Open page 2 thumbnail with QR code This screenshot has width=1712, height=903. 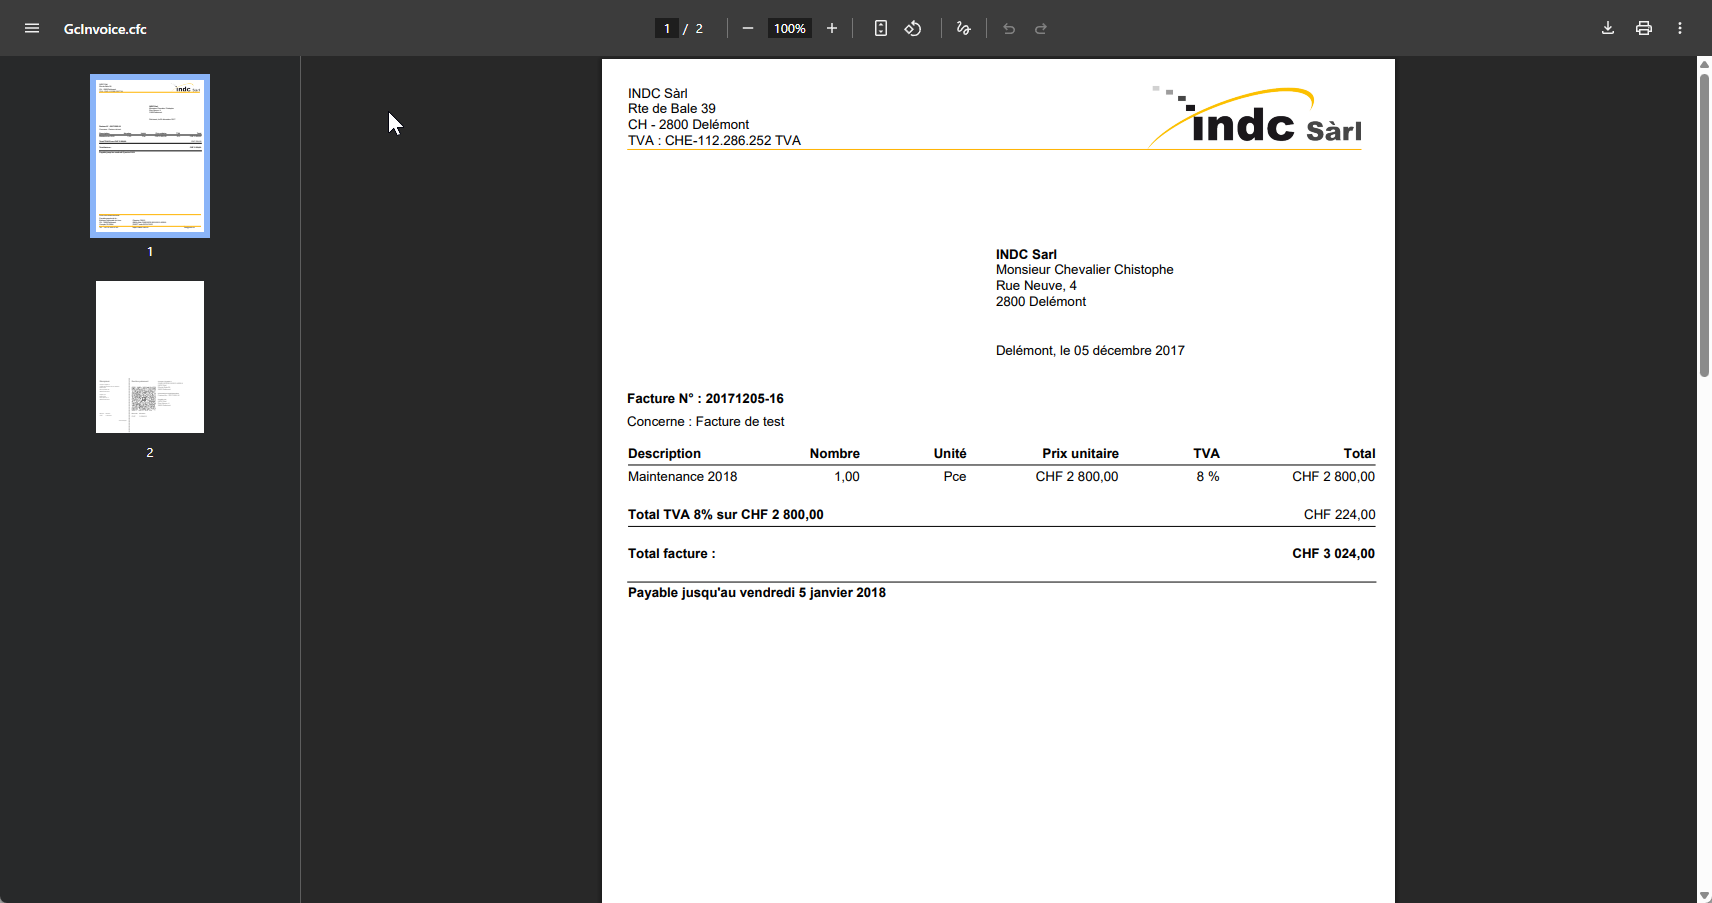tap(150, 357)
